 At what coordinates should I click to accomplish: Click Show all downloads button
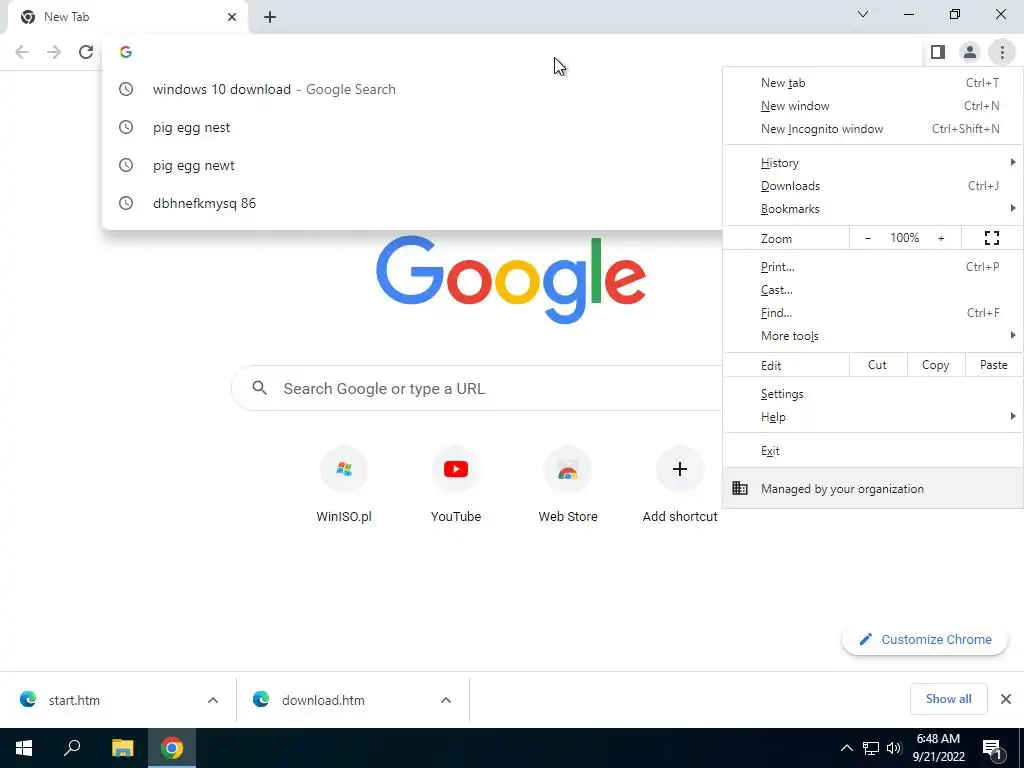point(948,699)
